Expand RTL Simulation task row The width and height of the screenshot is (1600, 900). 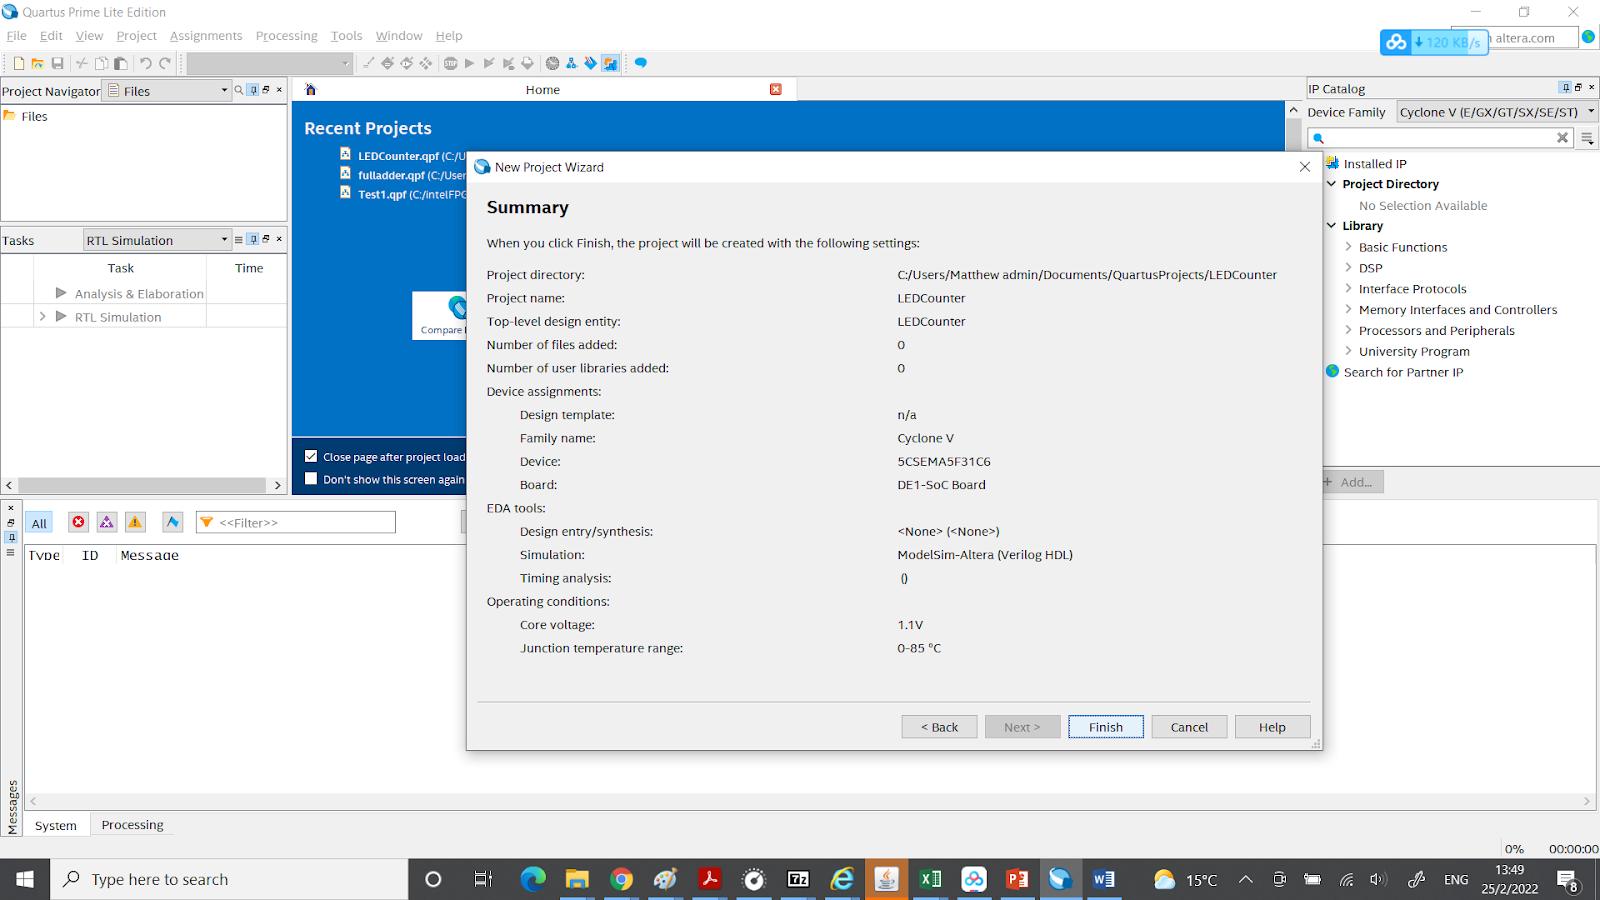pos(42,317)
